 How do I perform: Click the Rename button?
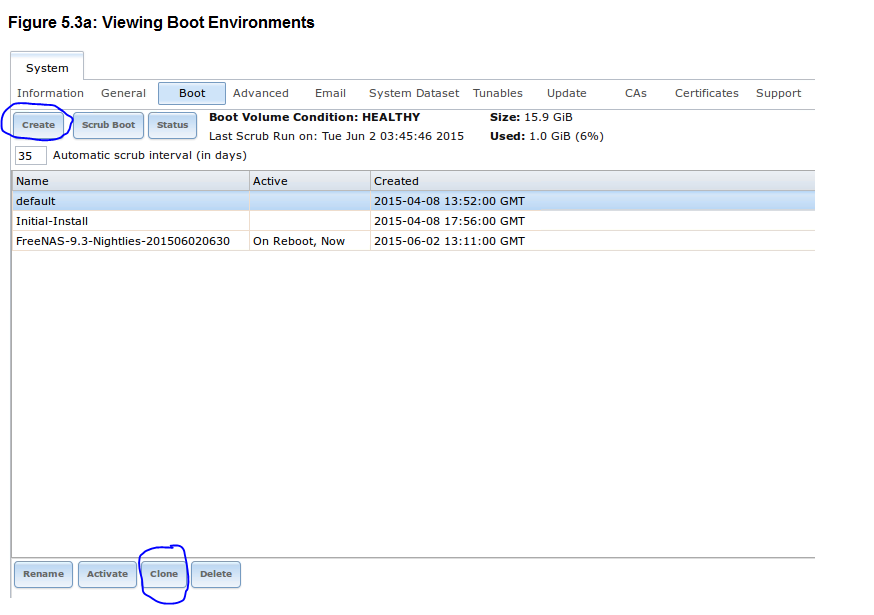click(43, 574)
